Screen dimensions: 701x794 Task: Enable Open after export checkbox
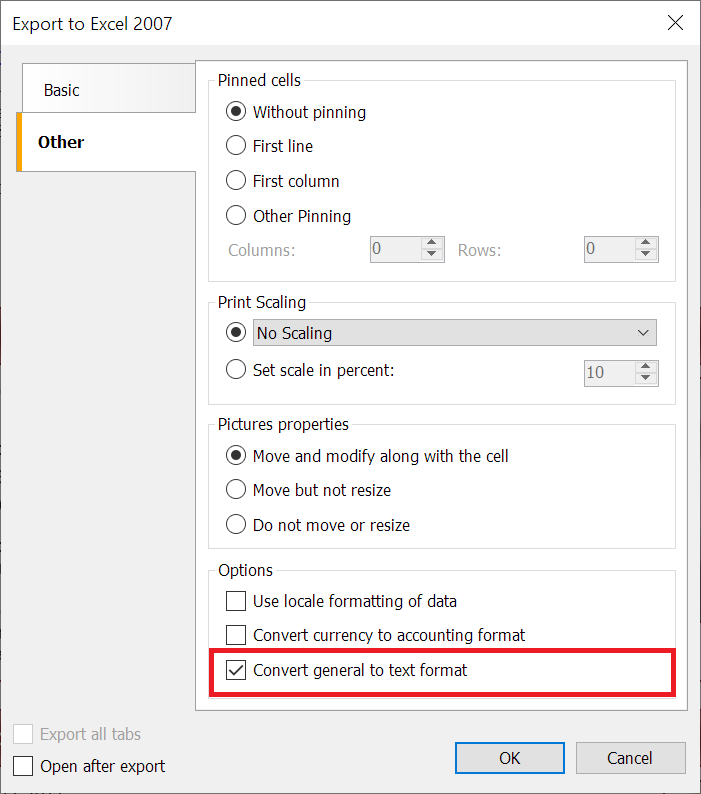(x=23, y=767)
